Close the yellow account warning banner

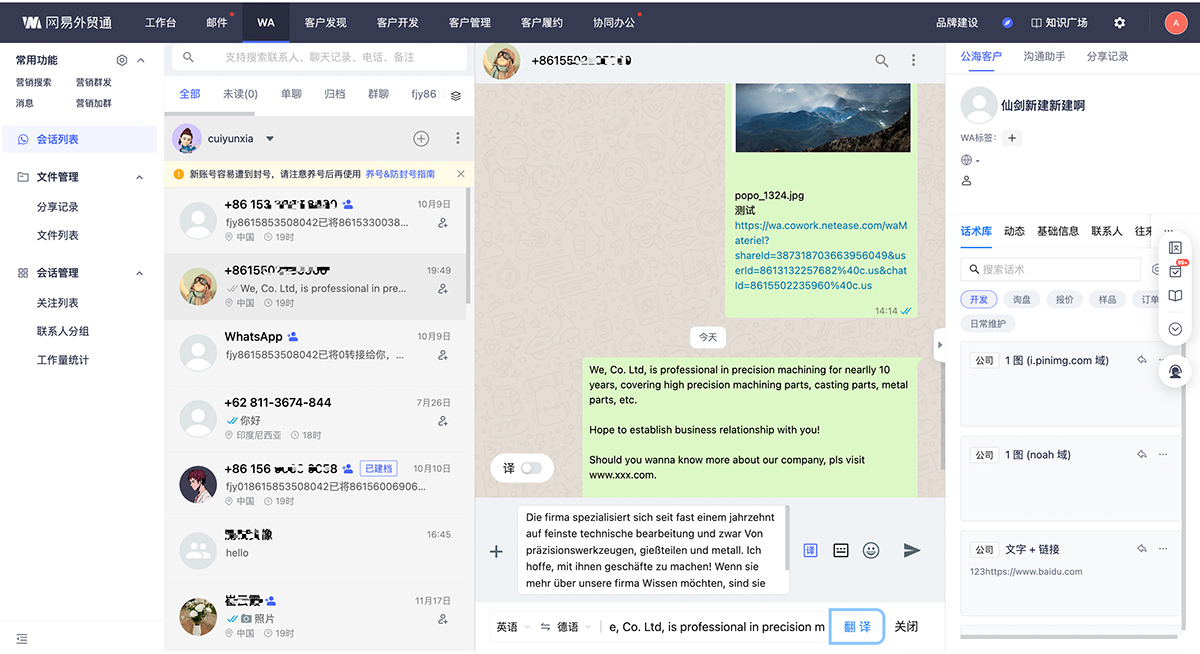tap(460, 174)
